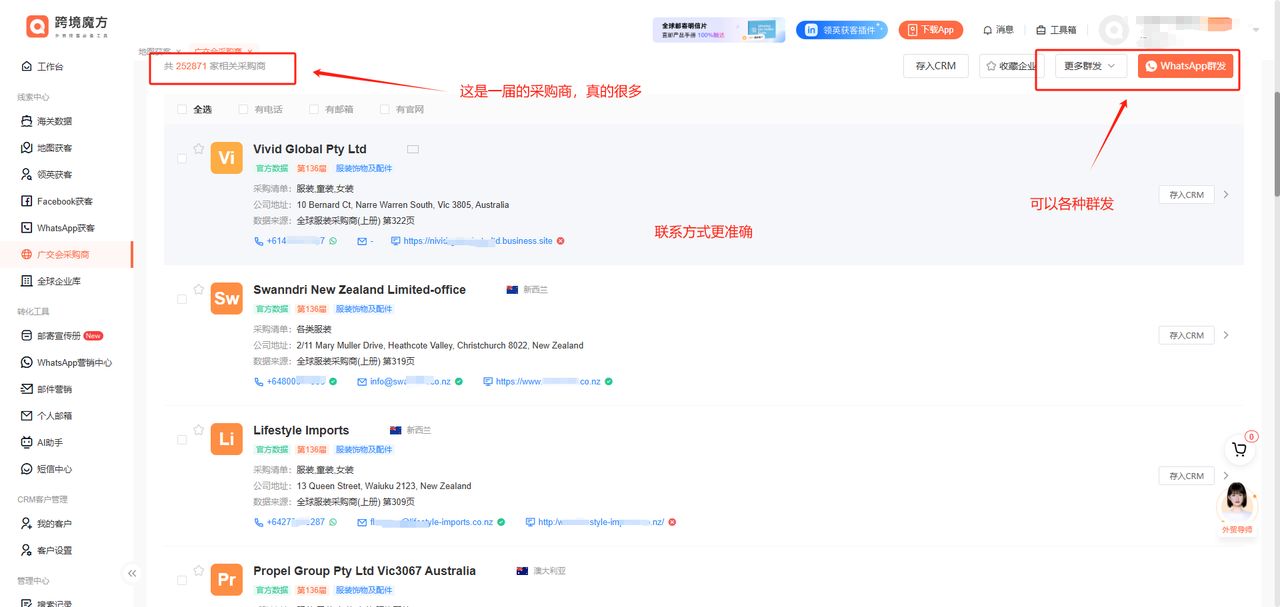This screenshot has width=1280, height=607.
Task: Open 海关数据 in the sidebar
Action: [54, 121]
